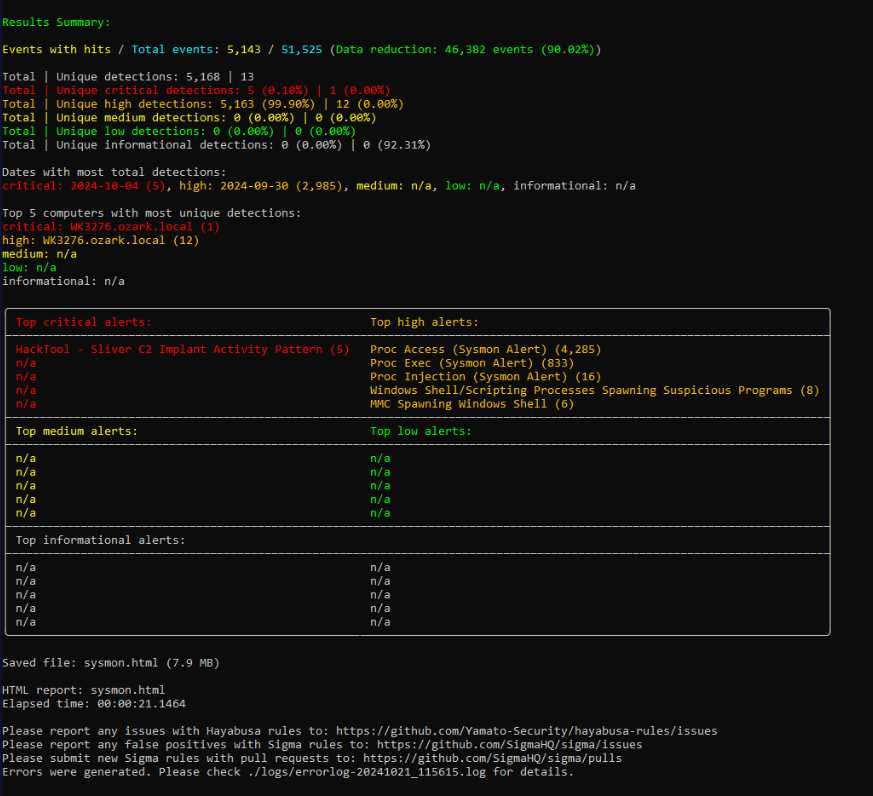Viewport: 873px width, 796px height.
Task: Click the 'Top low alerts:' header
Action: pyautogui.click(x=420, y=431)
